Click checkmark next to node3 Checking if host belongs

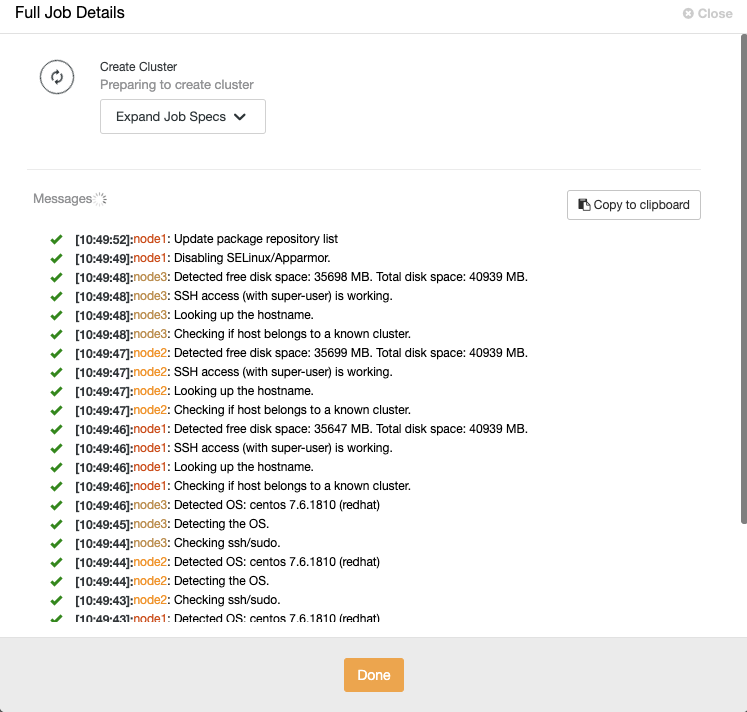coord(56,334)
